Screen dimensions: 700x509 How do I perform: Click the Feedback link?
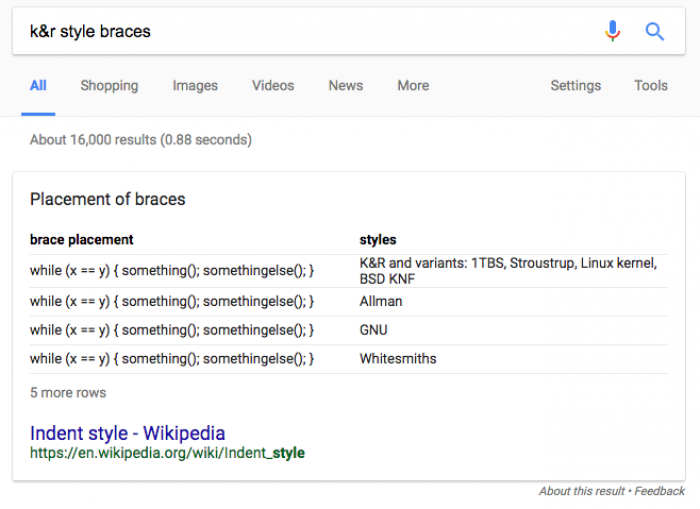pos(659,491)
